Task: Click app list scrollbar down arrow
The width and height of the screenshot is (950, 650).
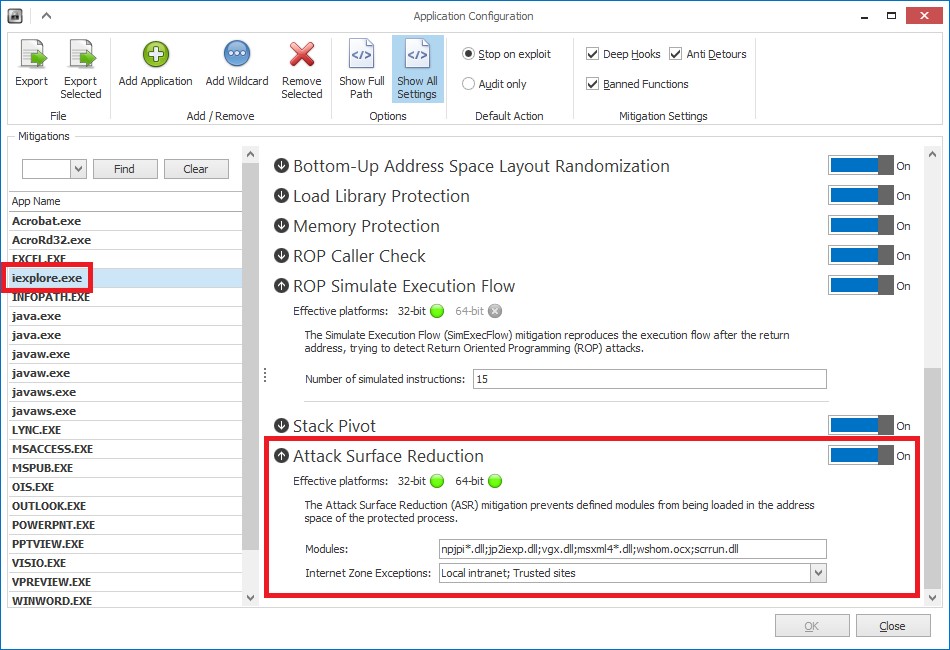Action: [x=250, y=598]
